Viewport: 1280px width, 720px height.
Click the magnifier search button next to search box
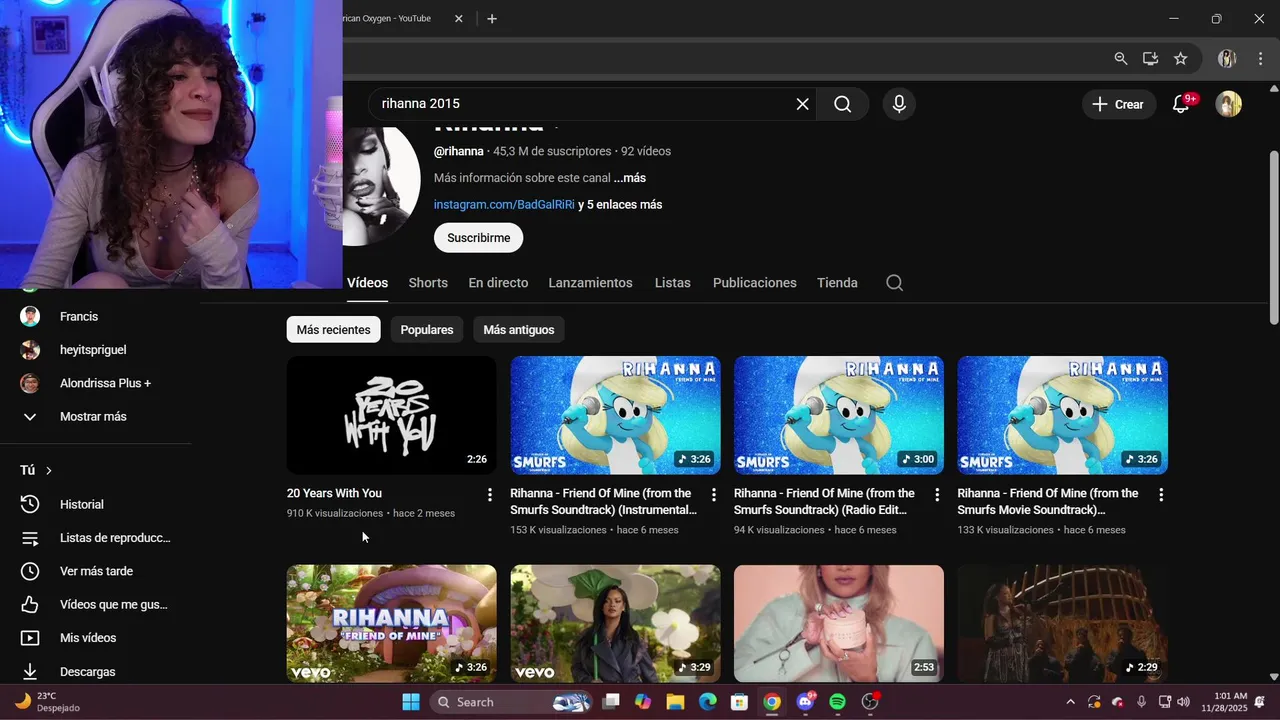coord(842,104)
